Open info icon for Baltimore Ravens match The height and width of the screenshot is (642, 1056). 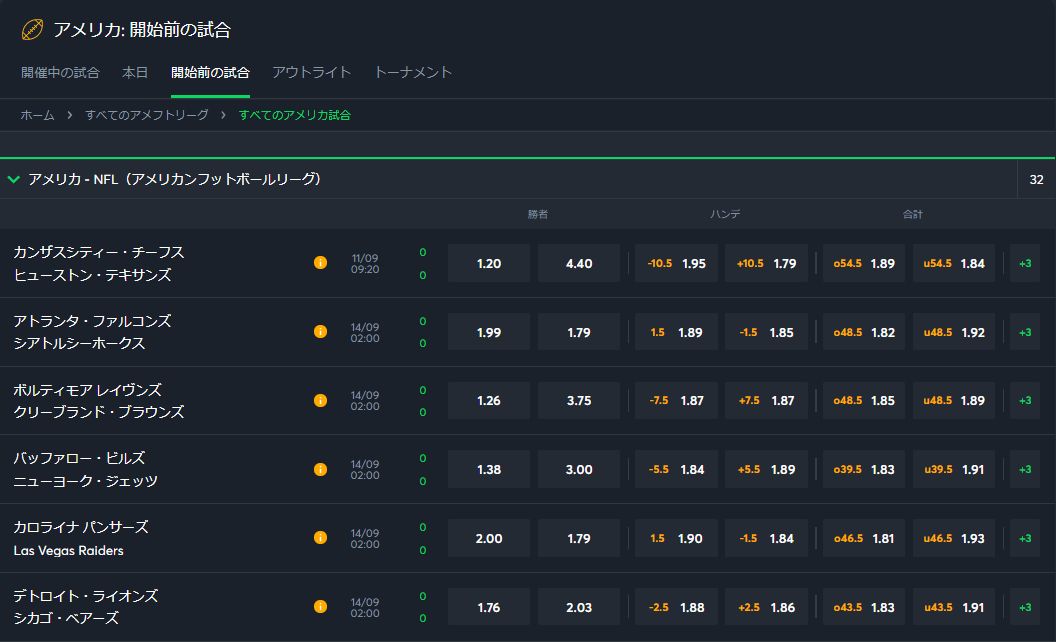320,400
